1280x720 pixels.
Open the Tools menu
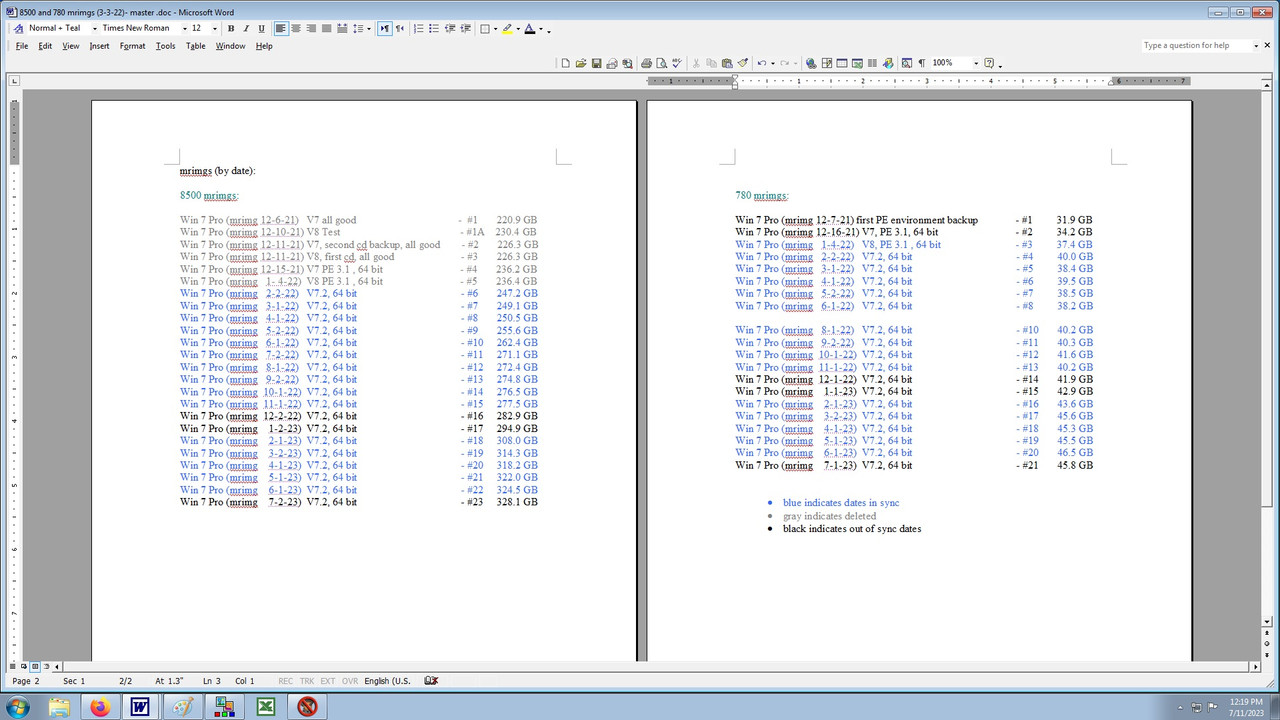pos(165,46)
